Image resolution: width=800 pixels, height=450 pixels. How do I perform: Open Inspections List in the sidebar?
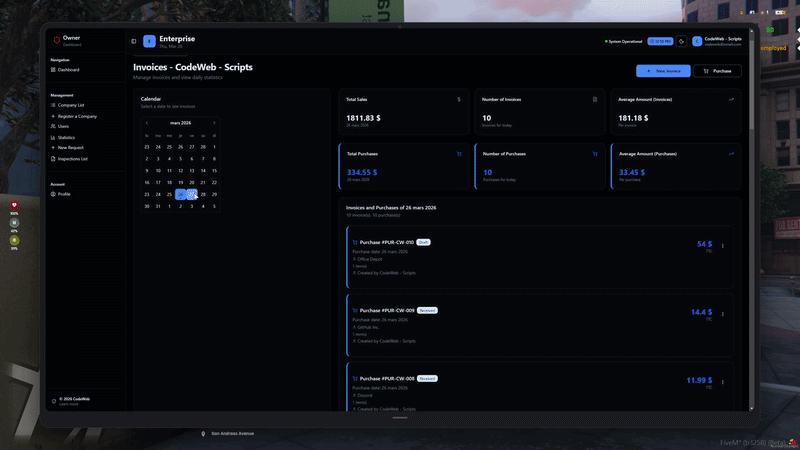(72, 158)
